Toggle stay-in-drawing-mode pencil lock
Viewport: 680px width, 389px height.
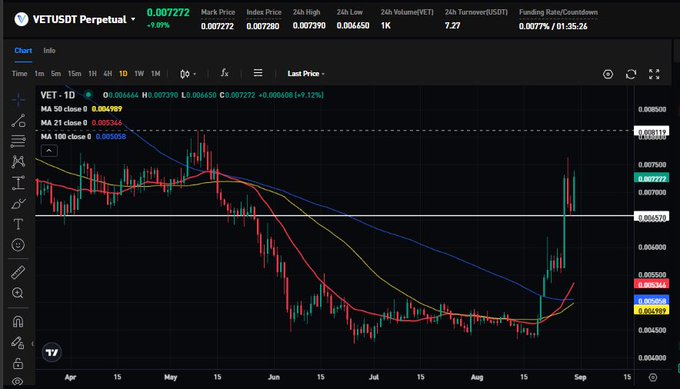pyautogui.click(x=18, y=343)
